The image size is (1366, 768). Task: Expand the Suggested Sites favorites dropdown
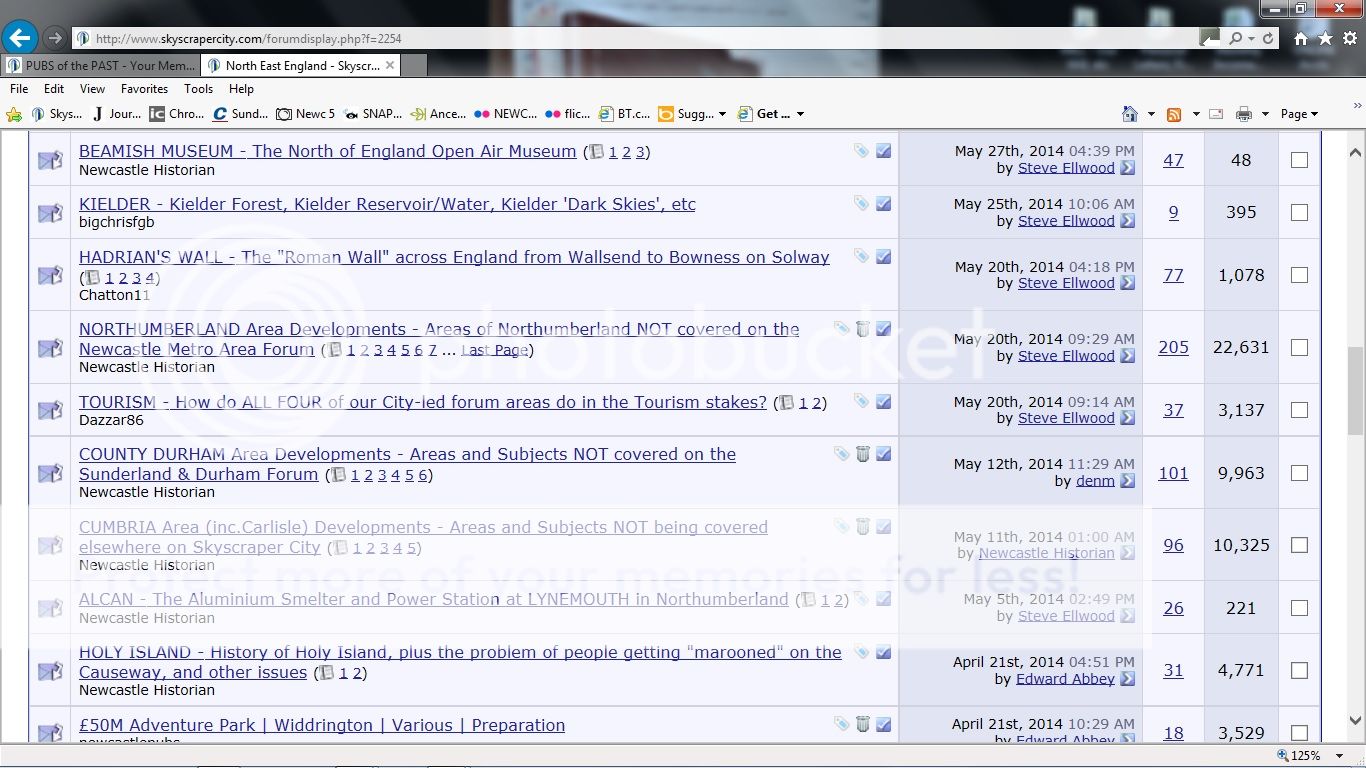click(722, 114)
